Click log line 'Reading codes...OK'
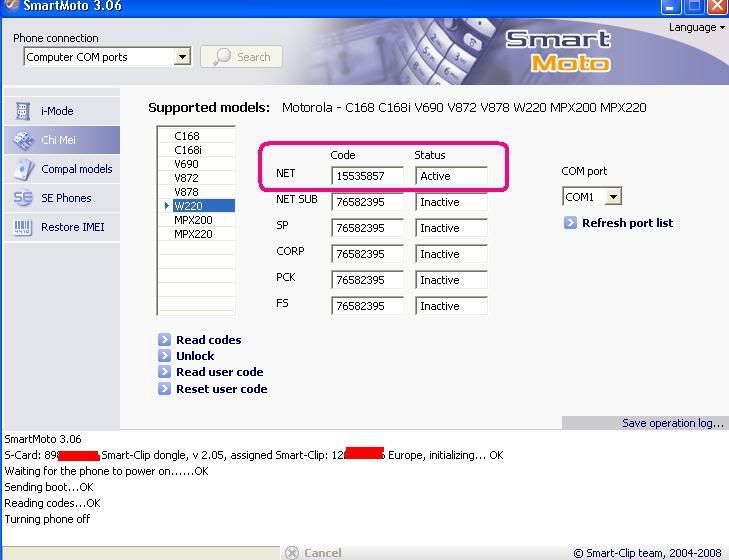 tap(52, 503)
